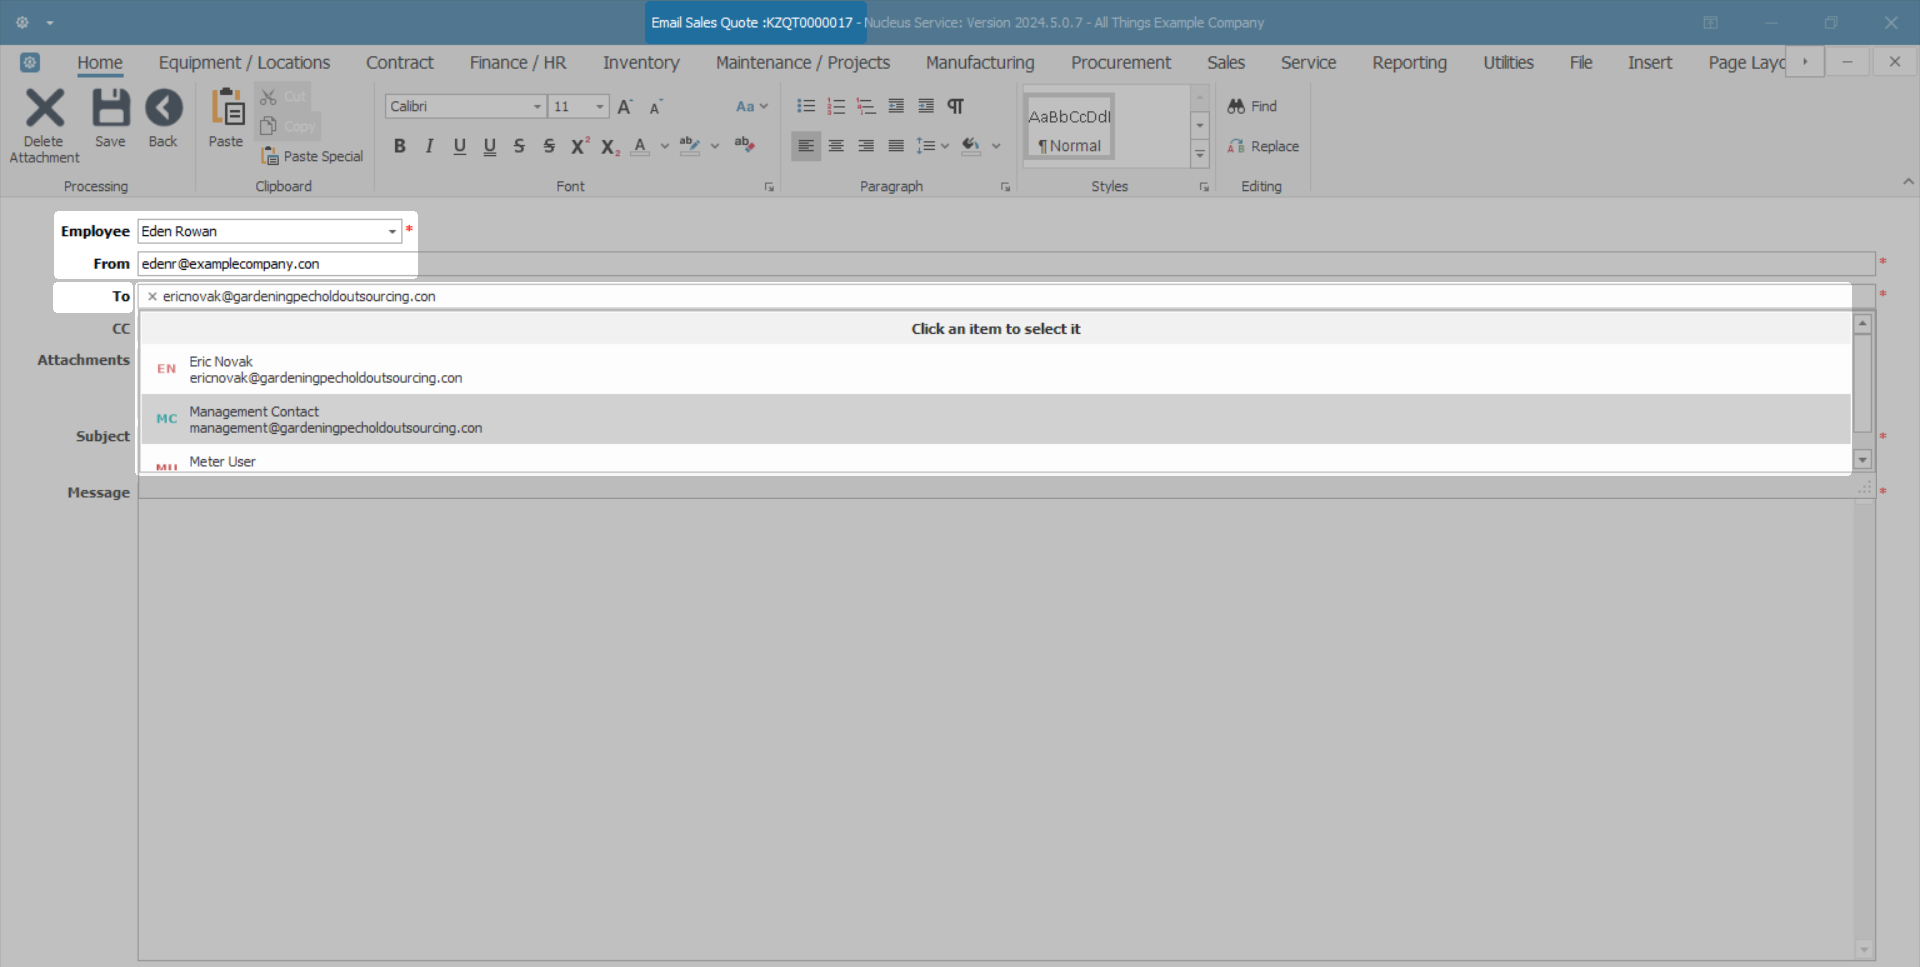Toggle single underline formatting
Viewport: 1920px width, 967px height.
click(x=460, y=146)
